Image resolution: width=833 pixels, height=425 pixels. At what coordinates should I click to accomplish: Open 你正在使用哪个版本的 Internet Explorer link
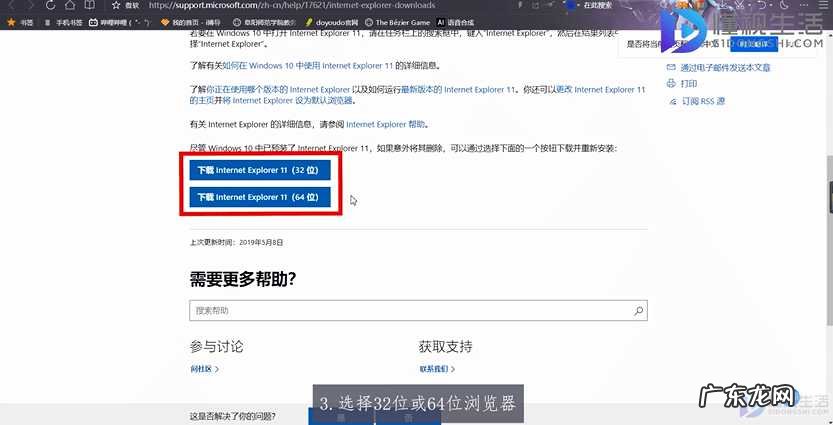[278, 89]
